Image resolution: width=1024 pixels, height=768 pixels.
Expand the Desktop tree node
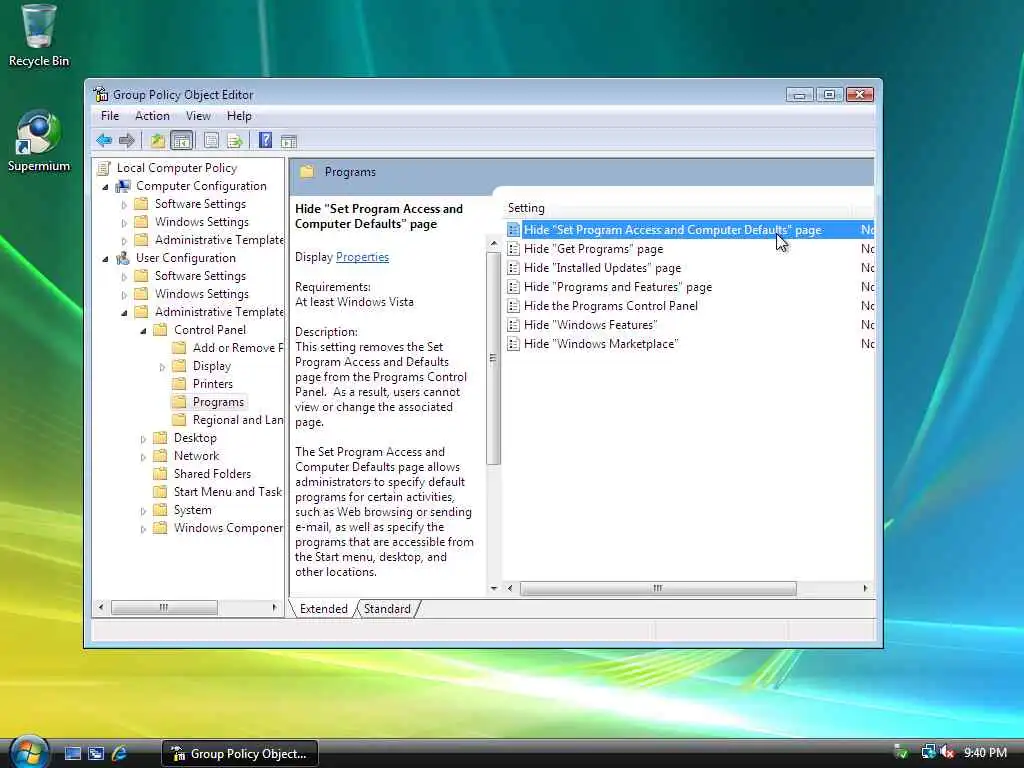(x=143, y=439)
